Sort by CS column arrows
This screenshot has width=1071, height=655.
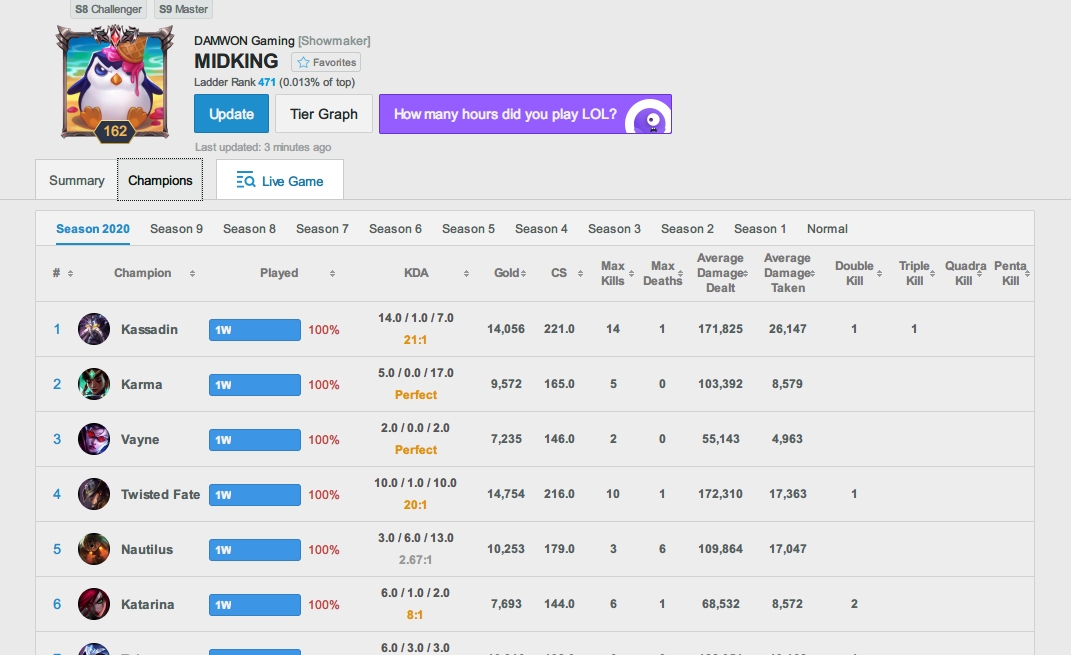pyautogui.click(x=581, y=273)
